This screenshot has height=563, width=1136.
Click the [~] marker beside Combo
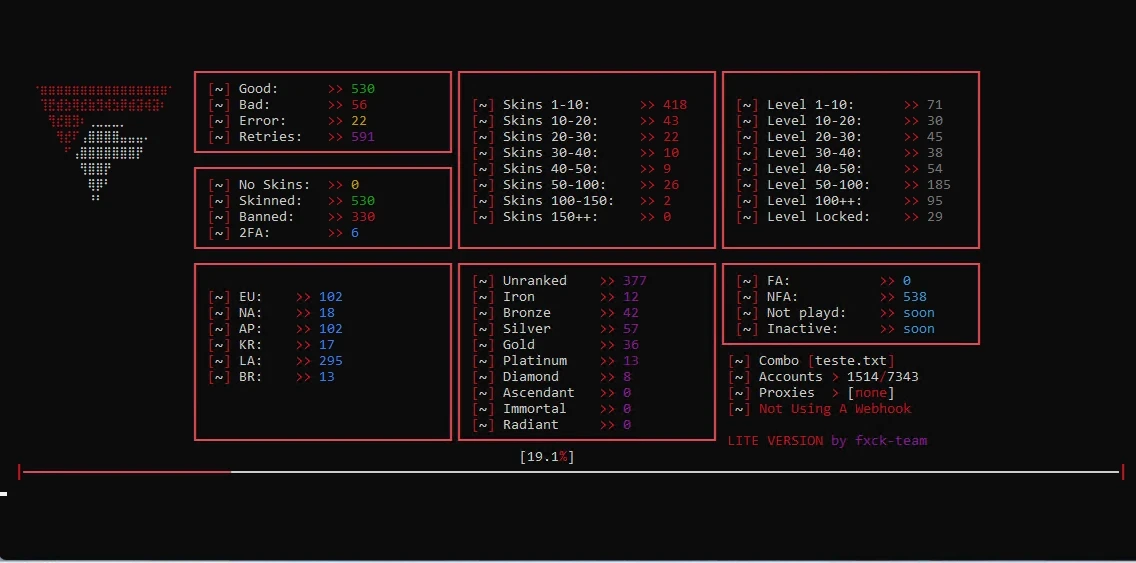coord(739,361)
